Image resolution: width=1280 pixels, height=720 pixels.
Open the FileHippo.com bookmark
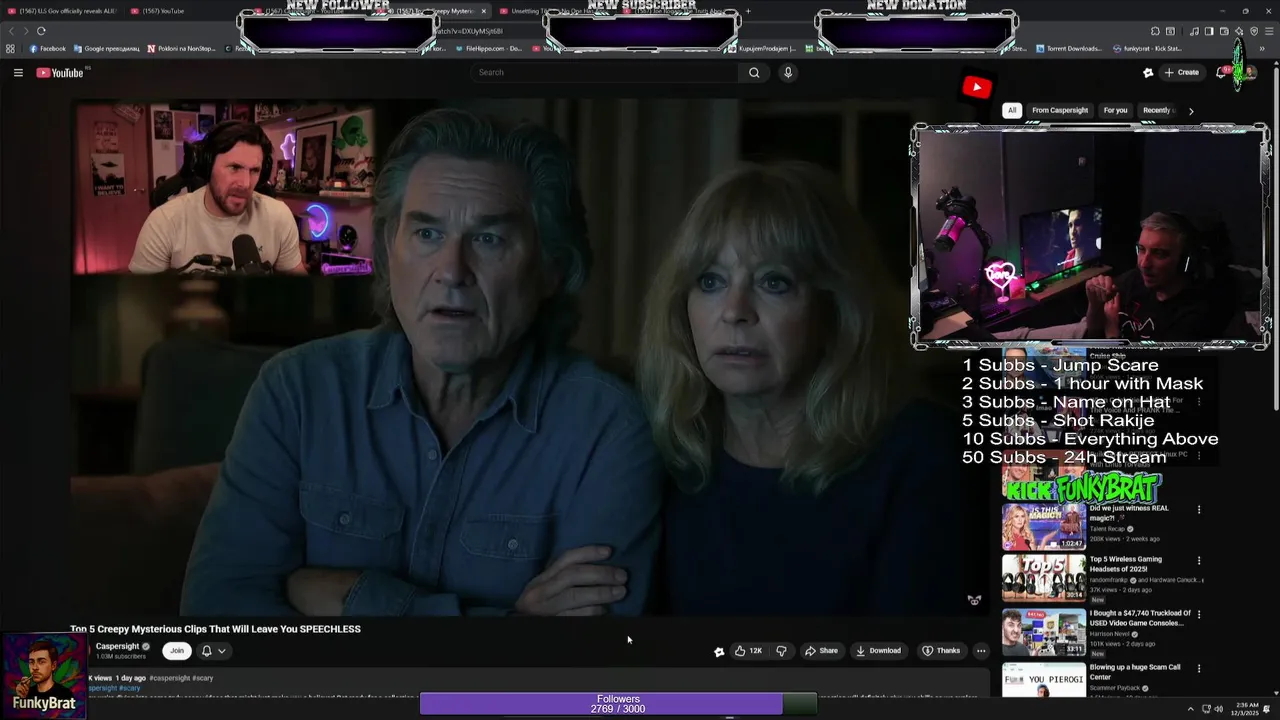click(488, 48)
